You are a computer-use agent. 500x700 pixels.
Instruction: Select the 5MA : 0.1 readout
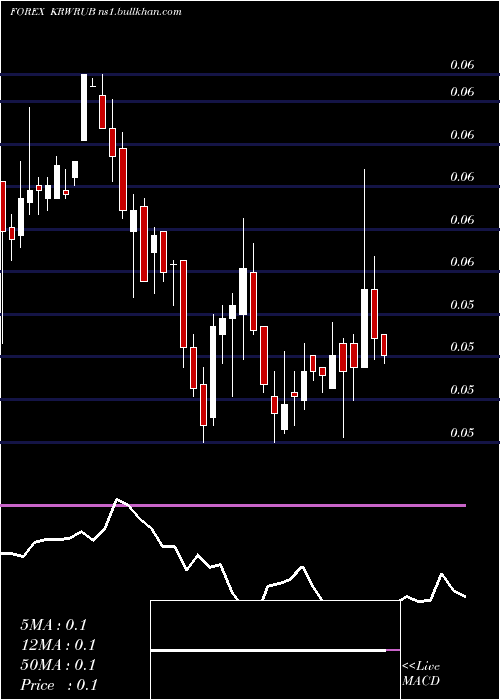pos(53,625)
